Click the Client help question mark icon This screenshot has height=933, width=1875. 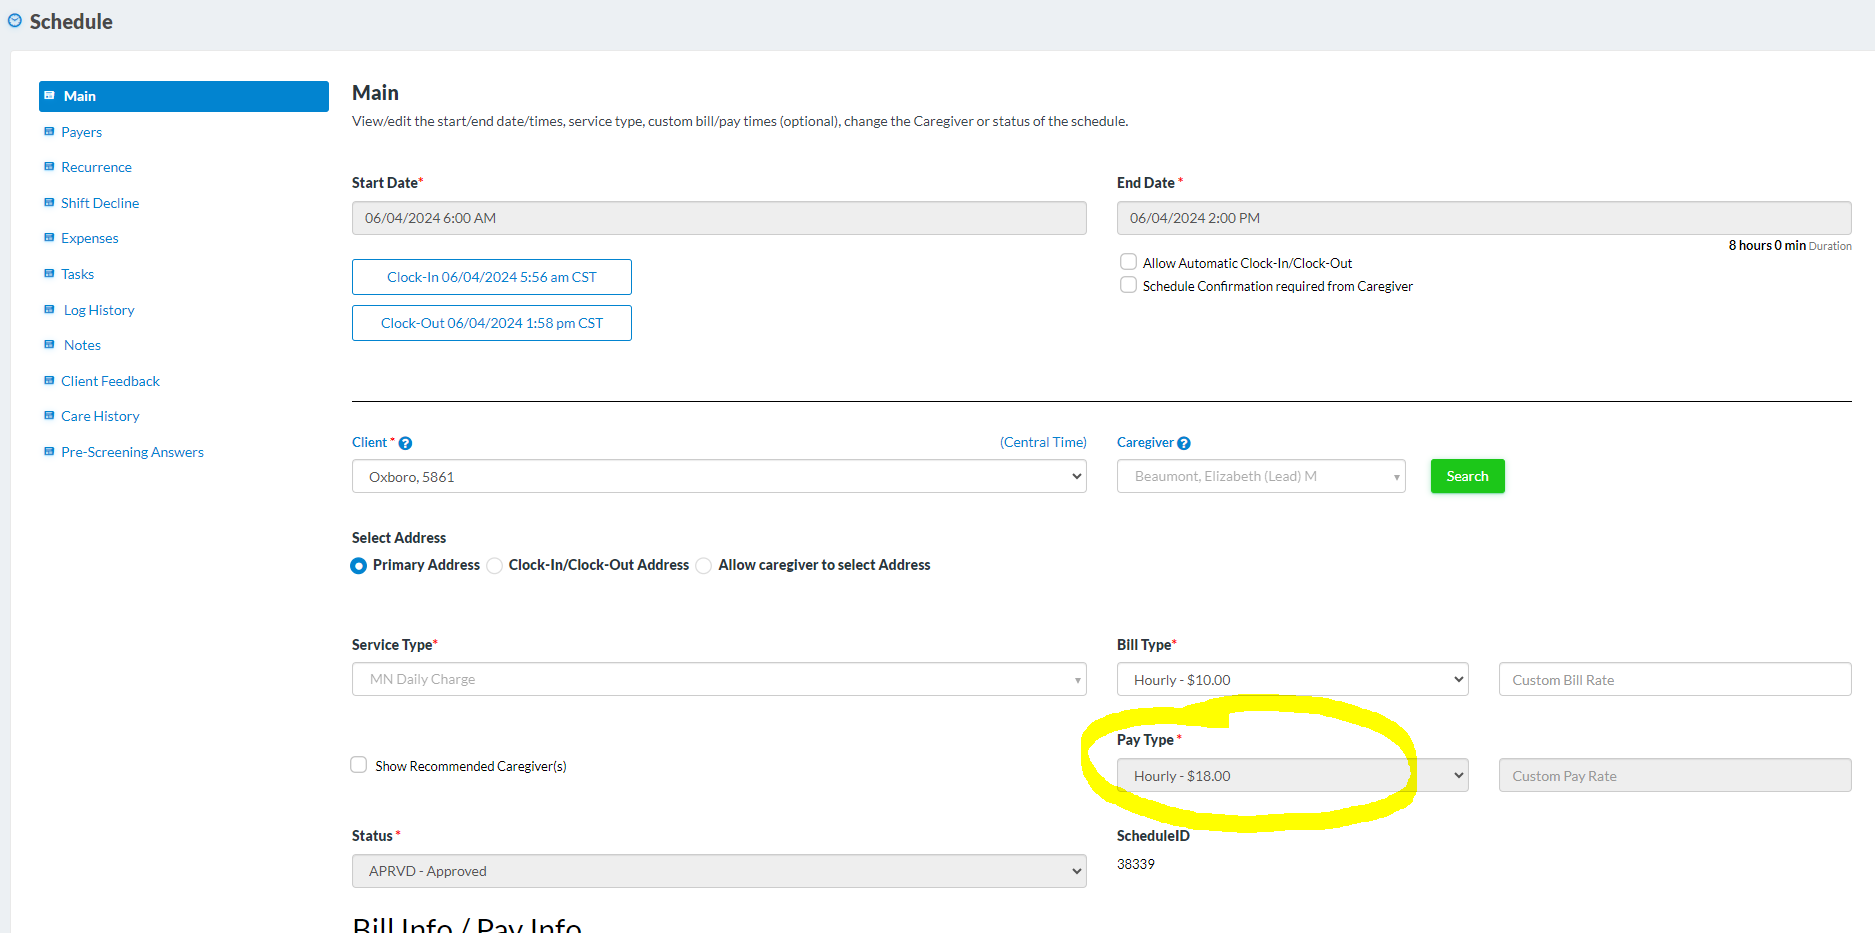click(405, 443)
